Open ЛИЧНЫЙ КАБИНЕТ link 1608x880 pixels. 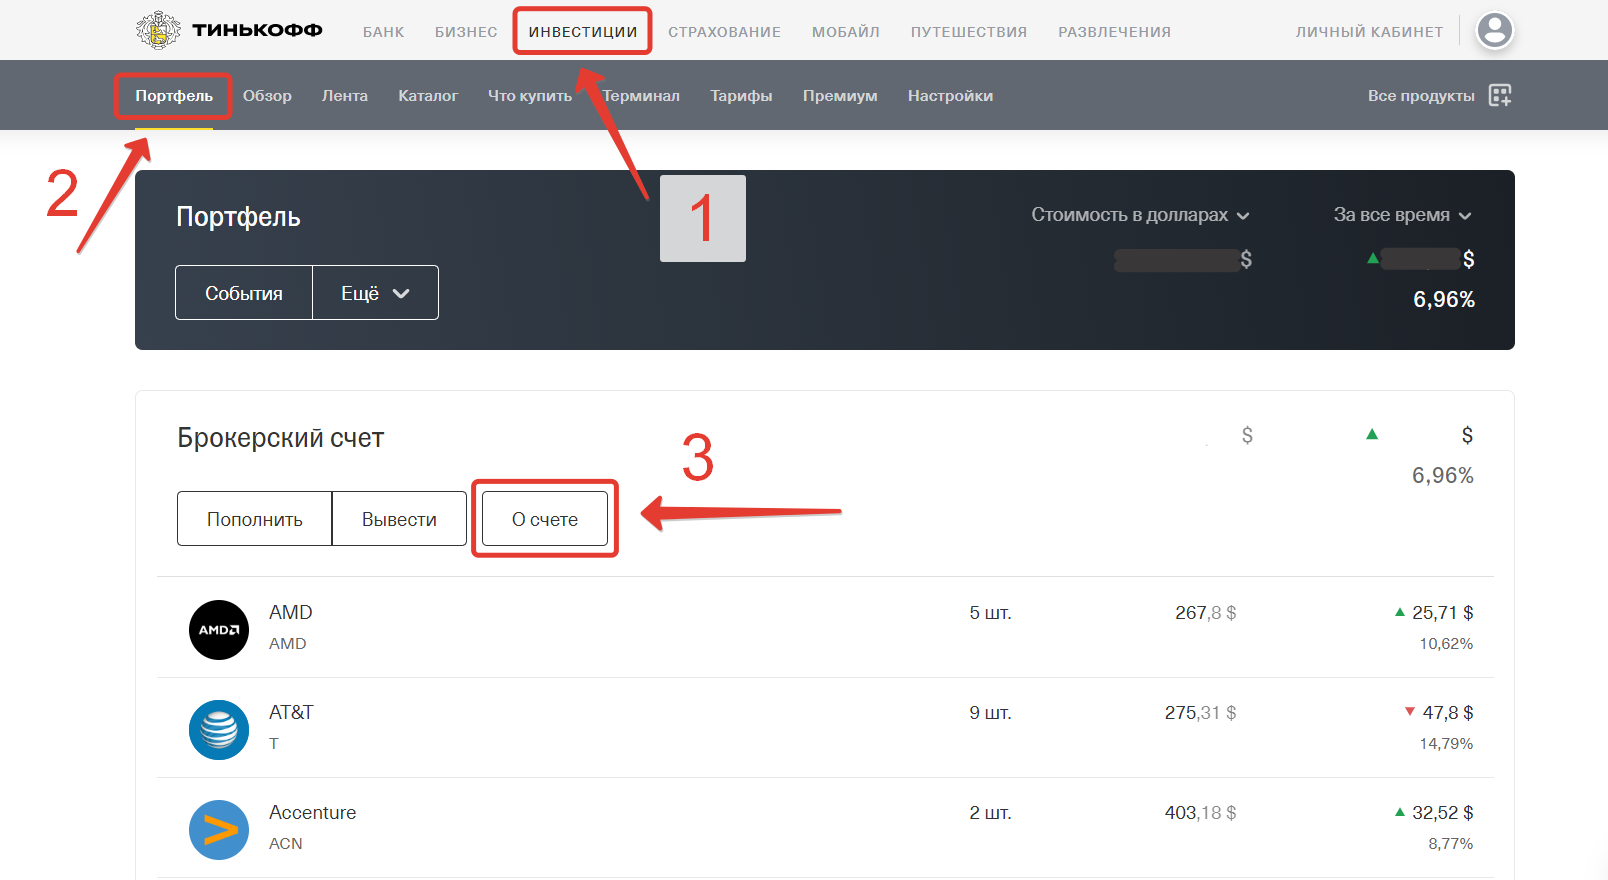pos(1370,32)
